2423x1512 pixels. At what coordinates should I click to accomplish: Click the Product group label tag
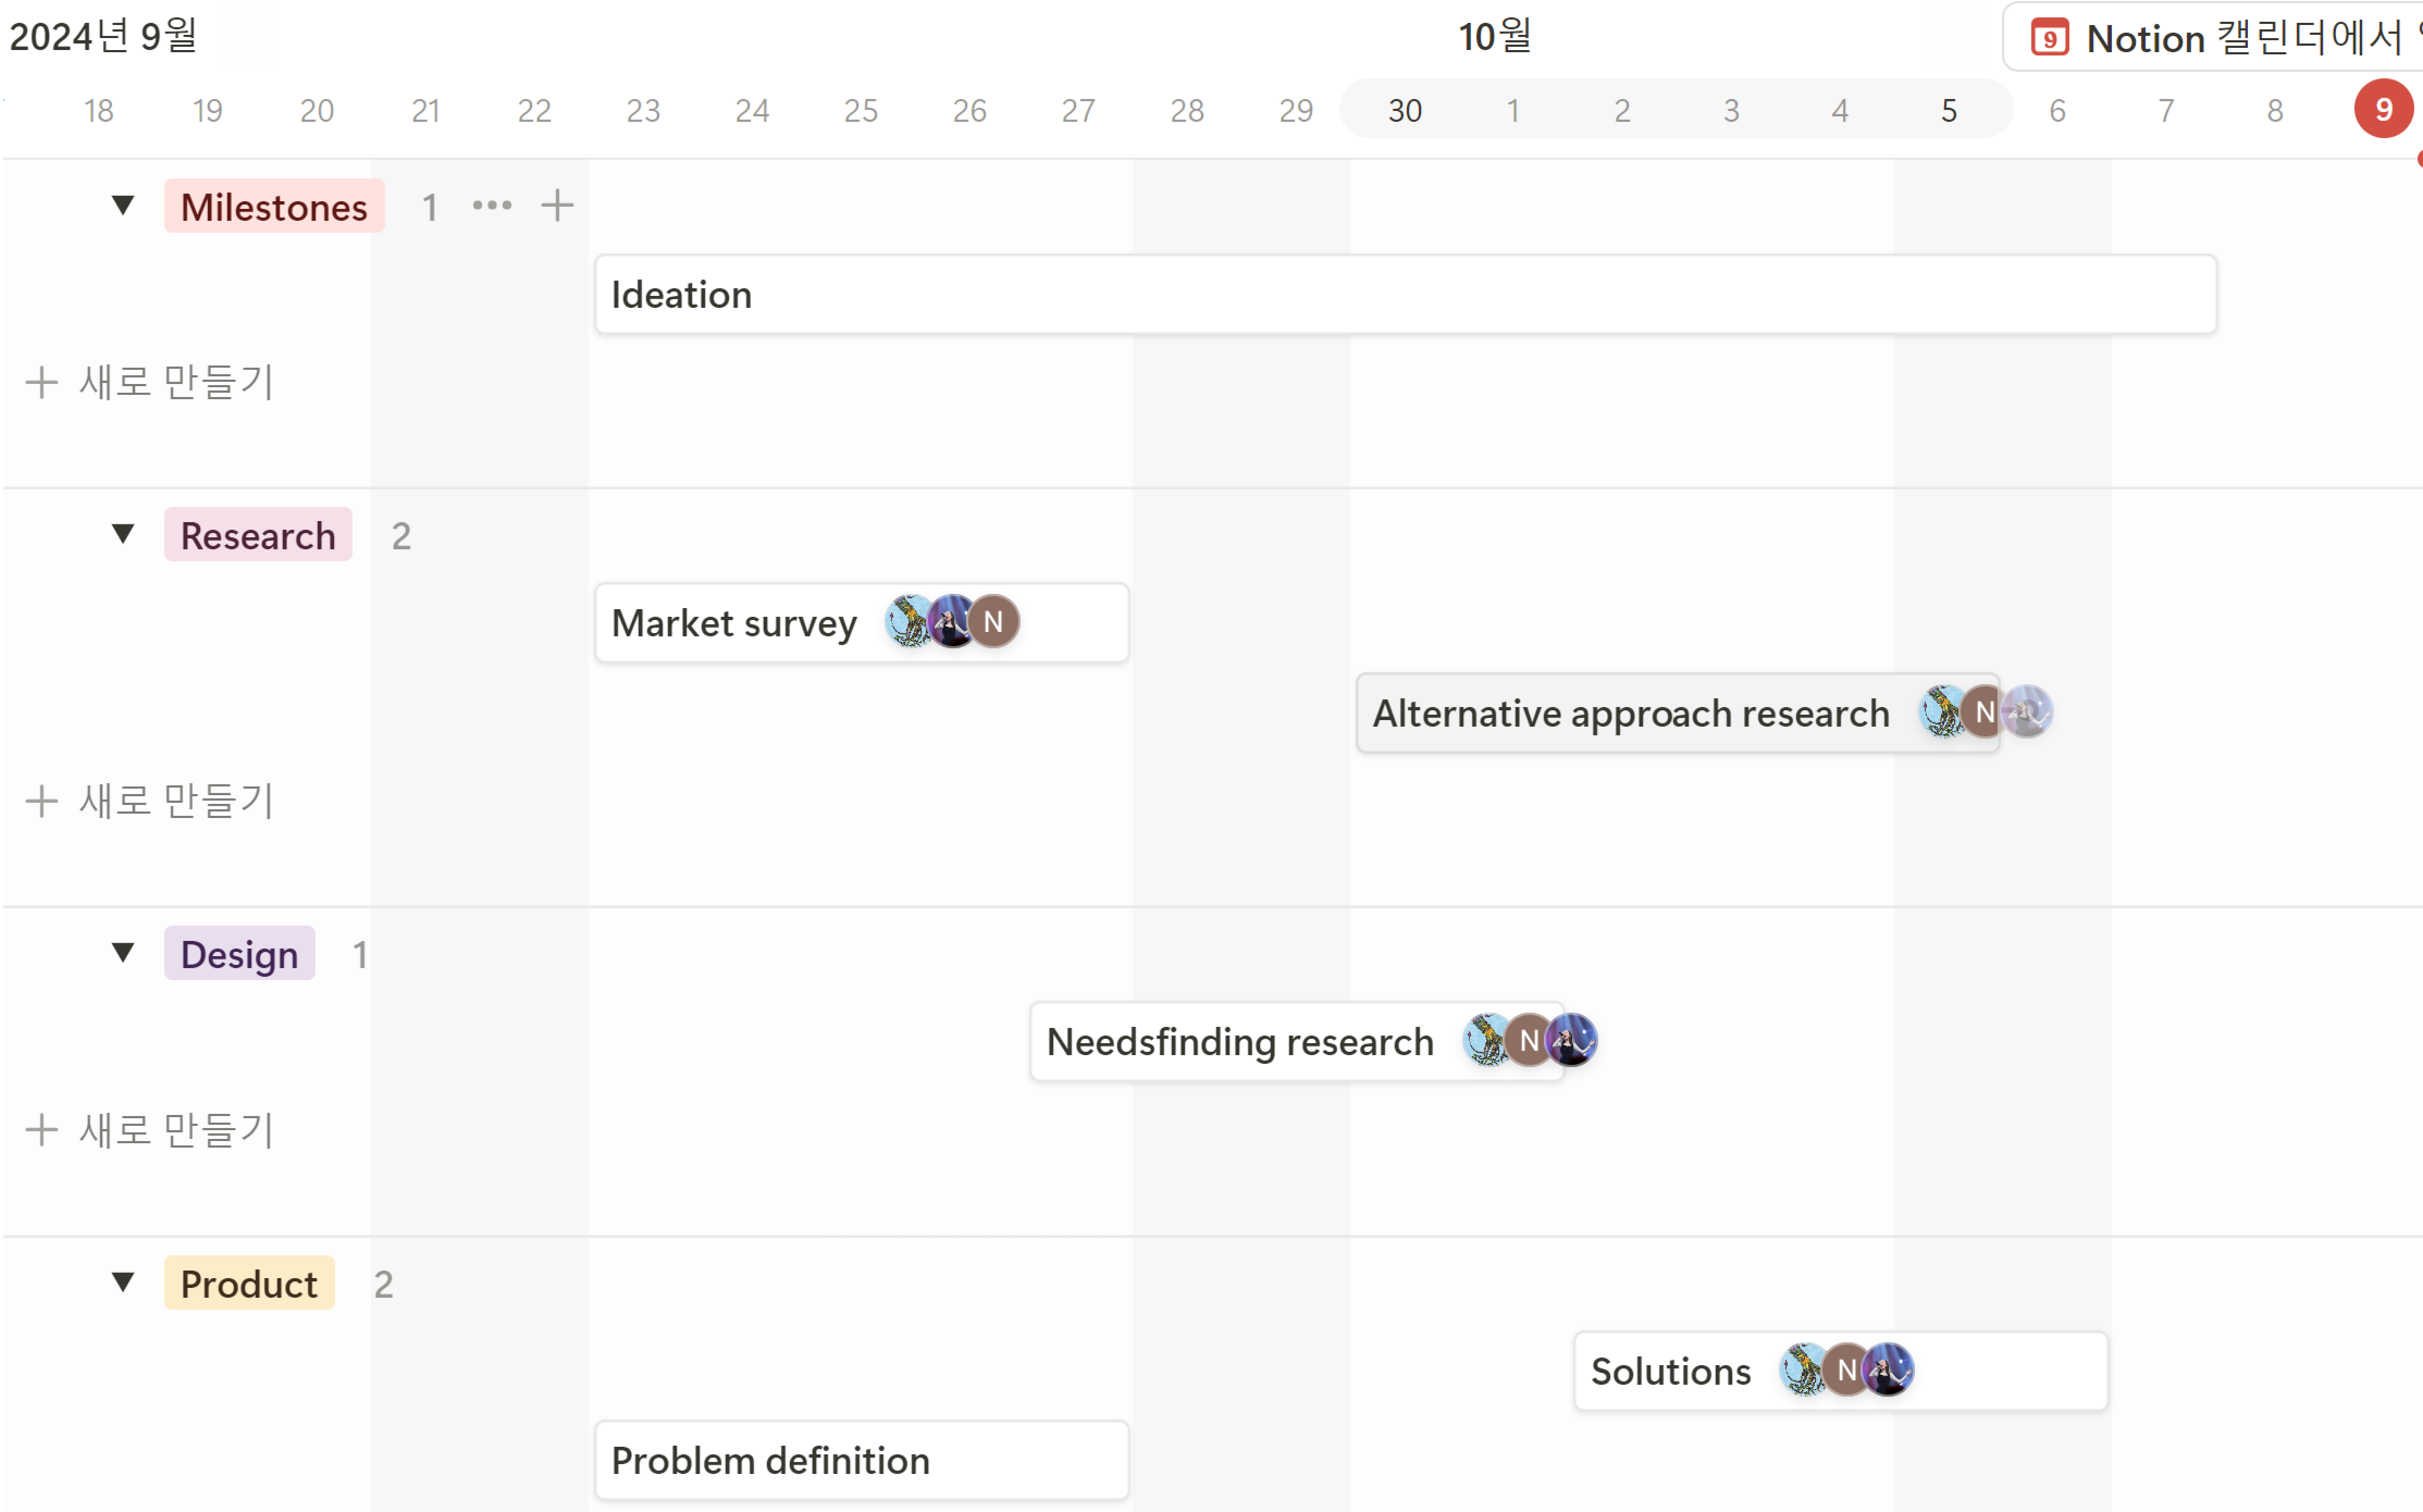click(249, 1283)
